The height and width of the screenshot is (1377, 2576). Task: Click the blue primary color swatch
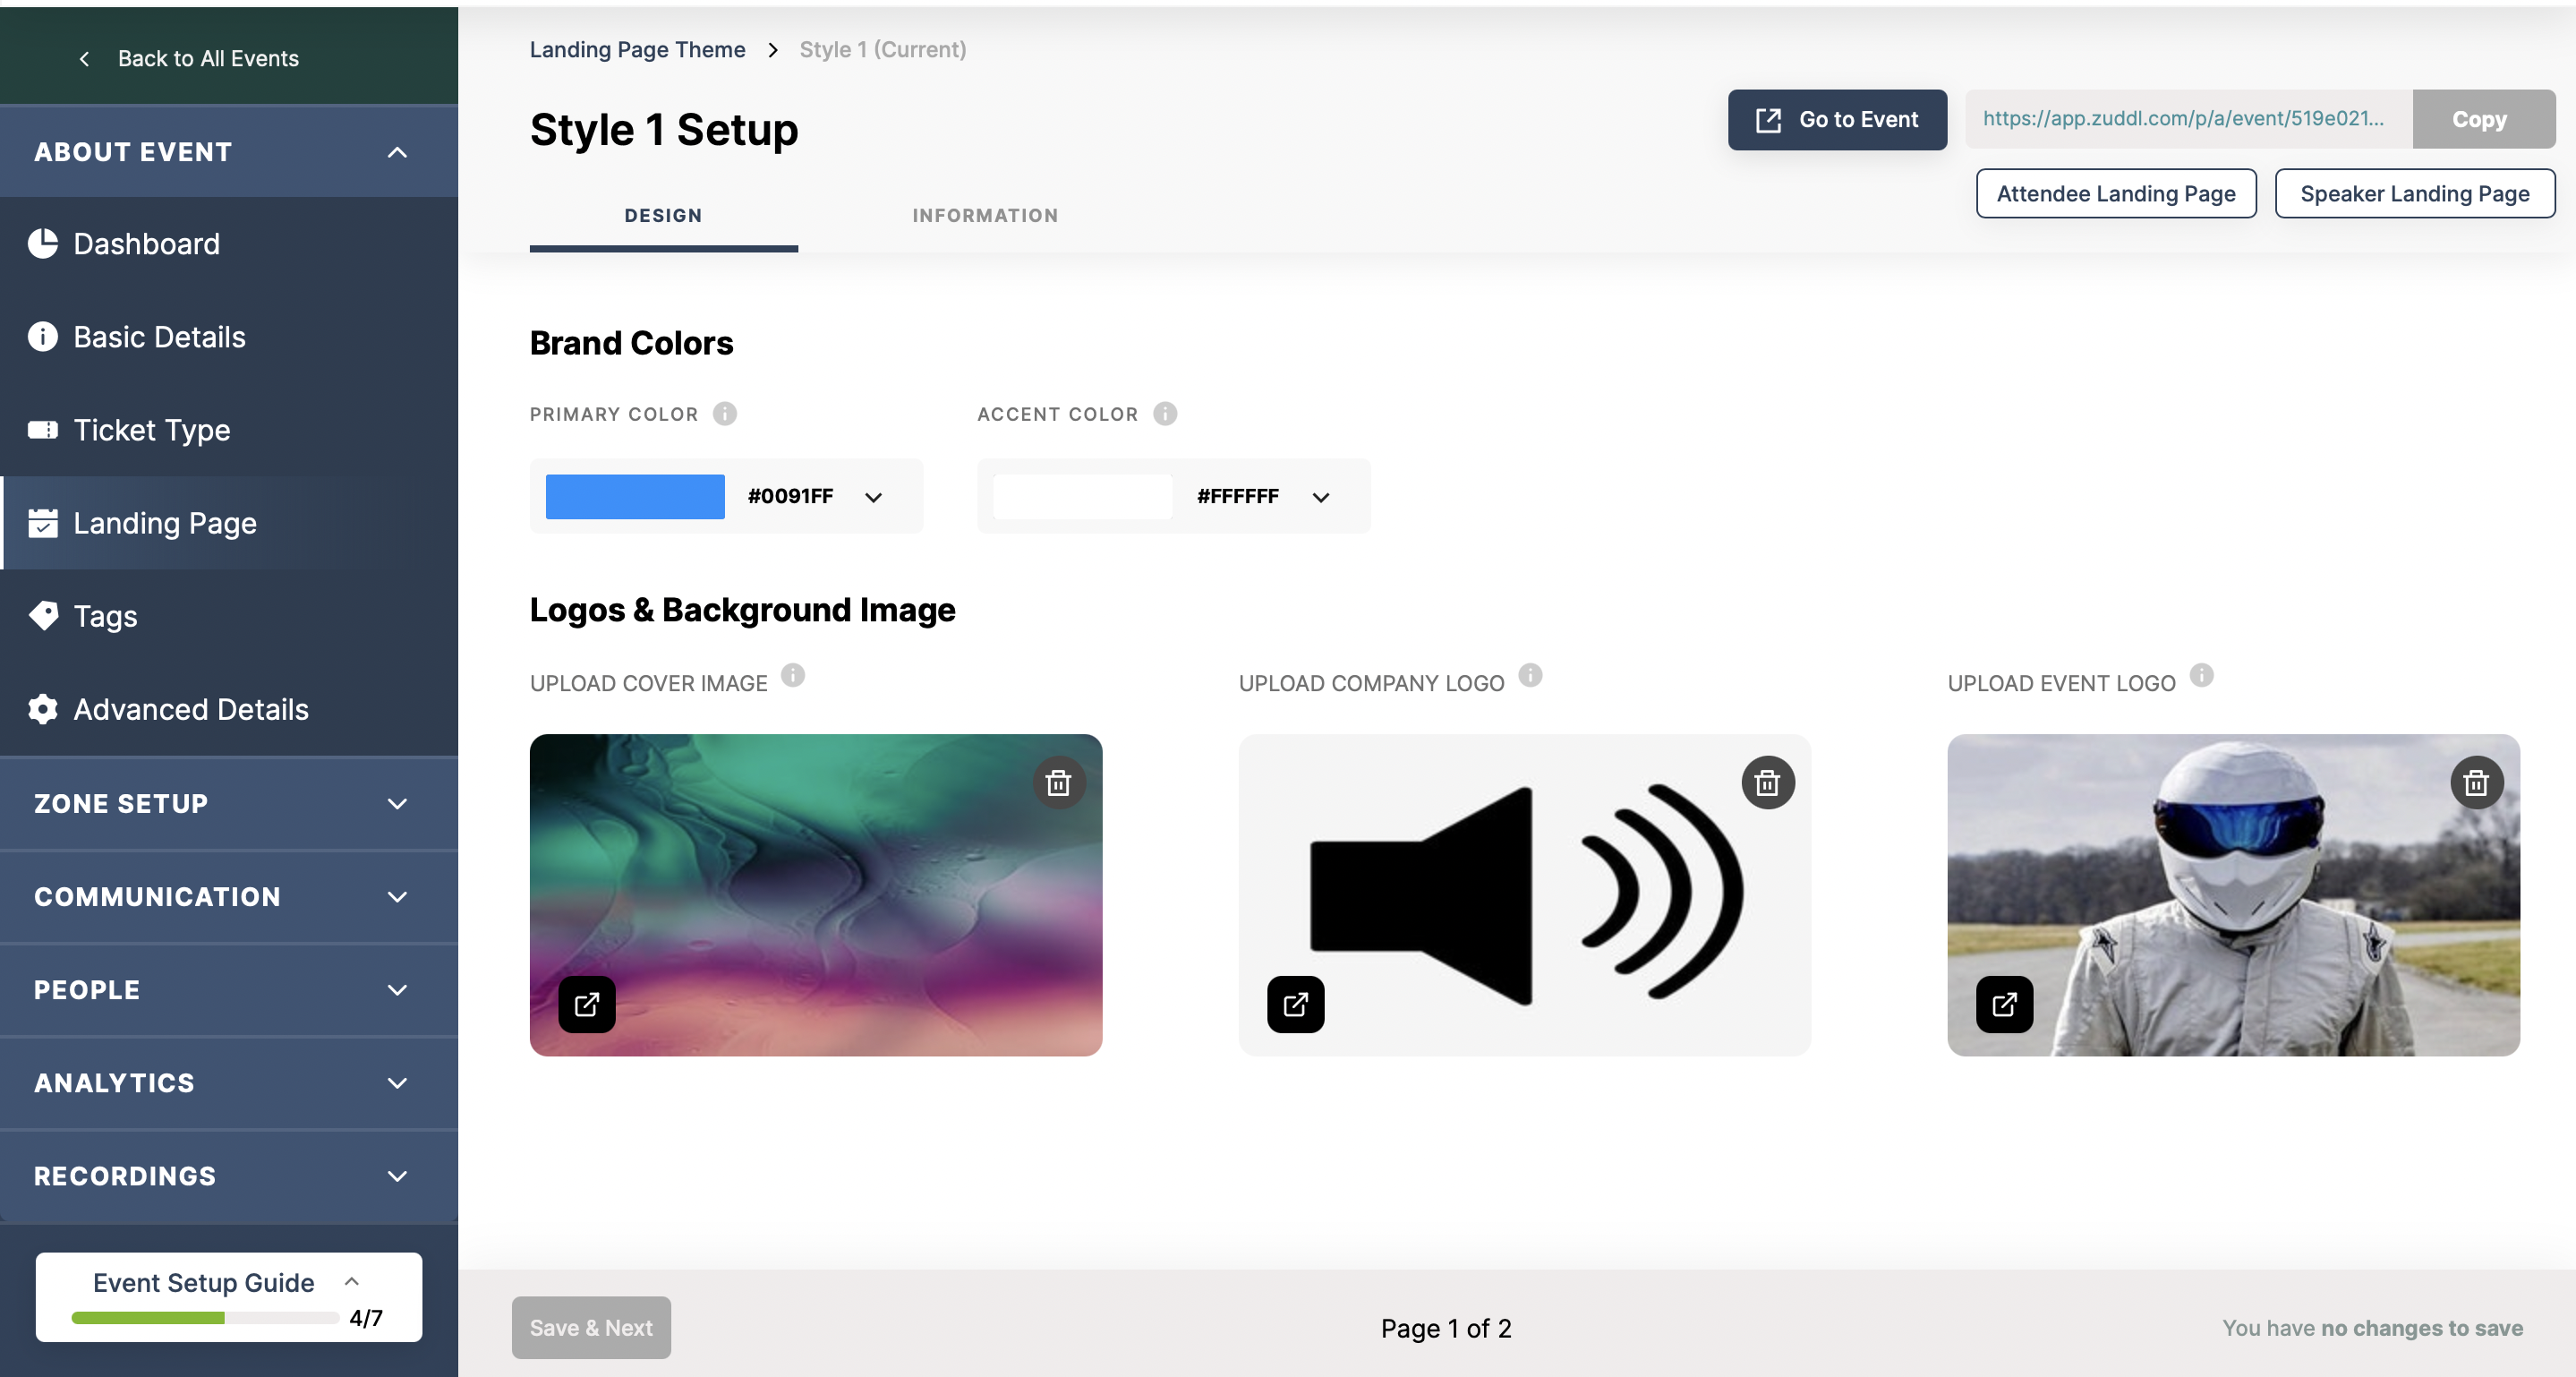(x=635, y=497)
